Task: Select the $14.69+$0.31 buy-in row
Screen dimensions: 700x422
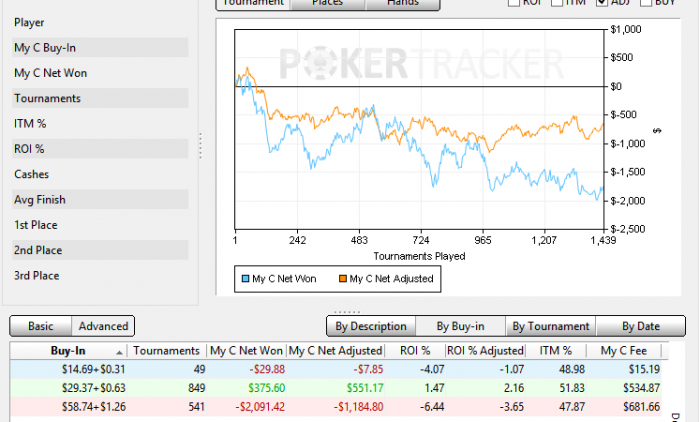Action: point(336,369)
